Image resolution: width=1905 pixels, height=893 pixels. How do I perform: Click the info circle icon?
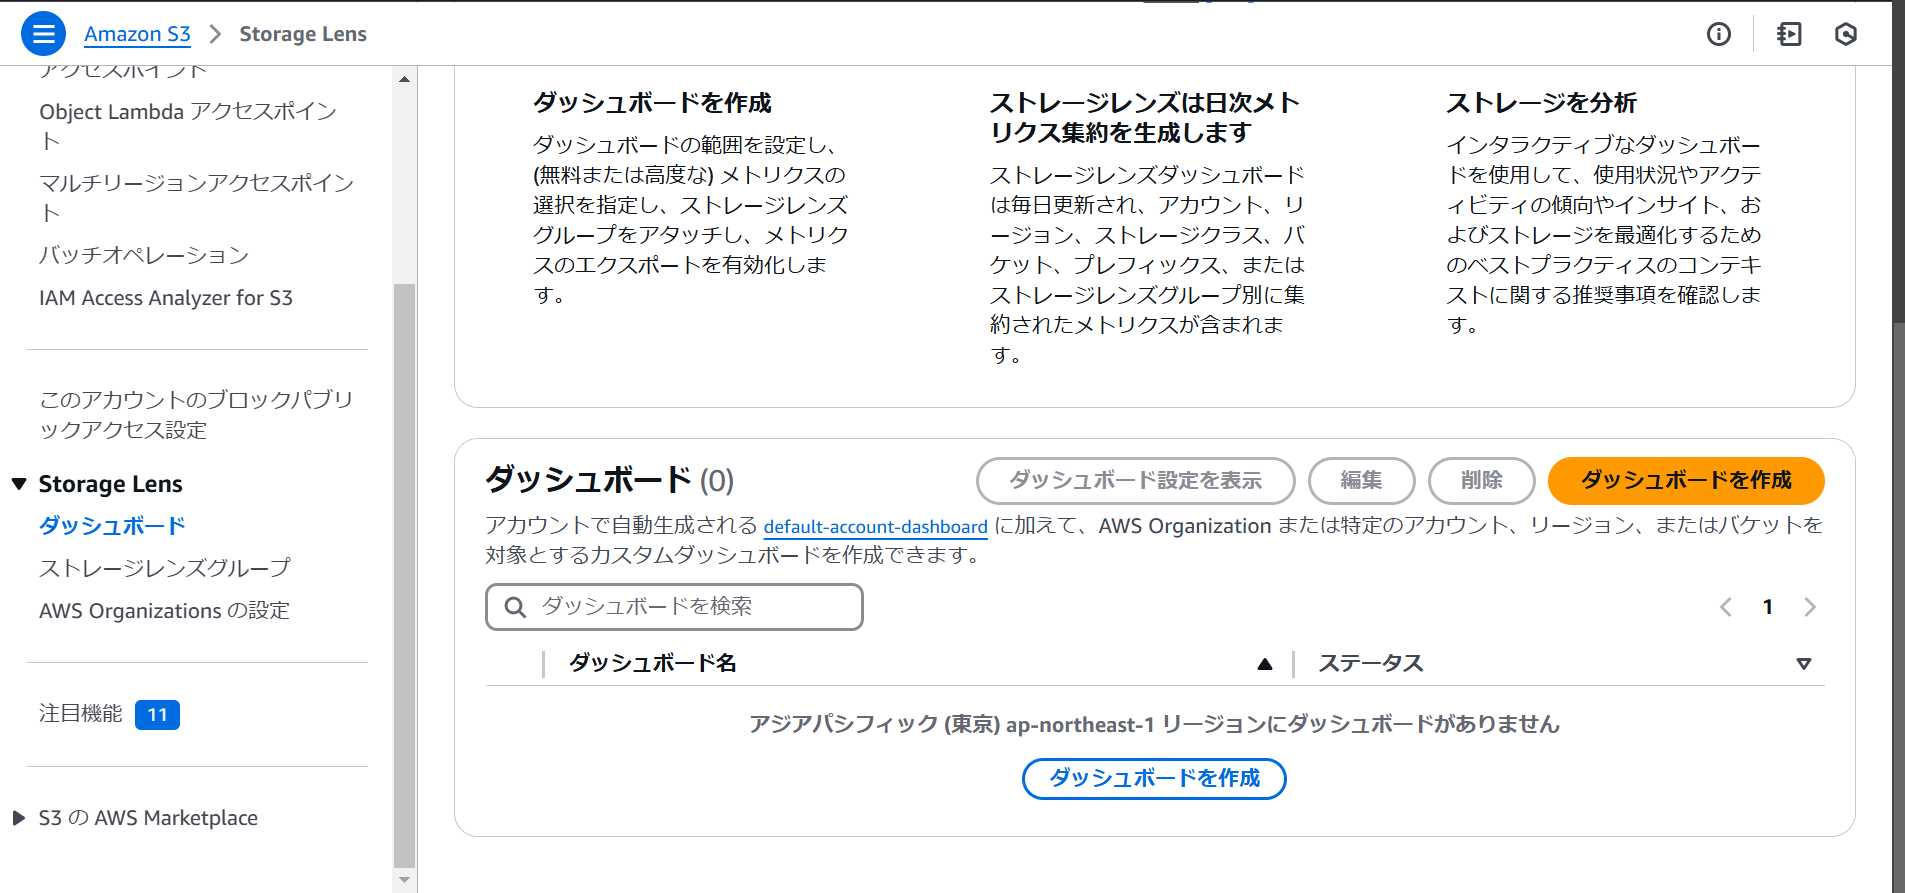(1718, 34)
